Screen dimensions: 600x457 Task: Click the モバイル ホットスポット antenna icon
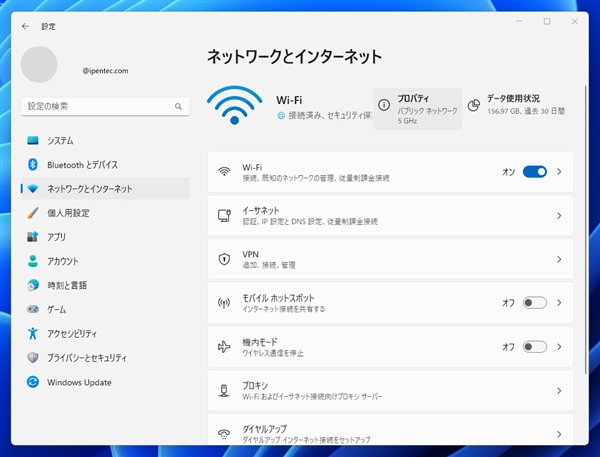pos(224,303)
